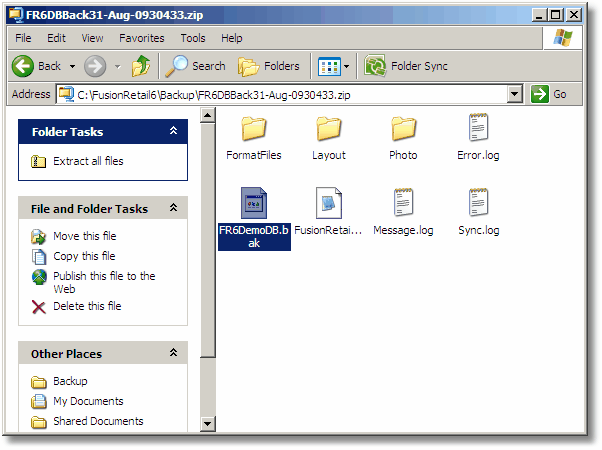
Task: Open the Help menu
Action: coord(232,38)
